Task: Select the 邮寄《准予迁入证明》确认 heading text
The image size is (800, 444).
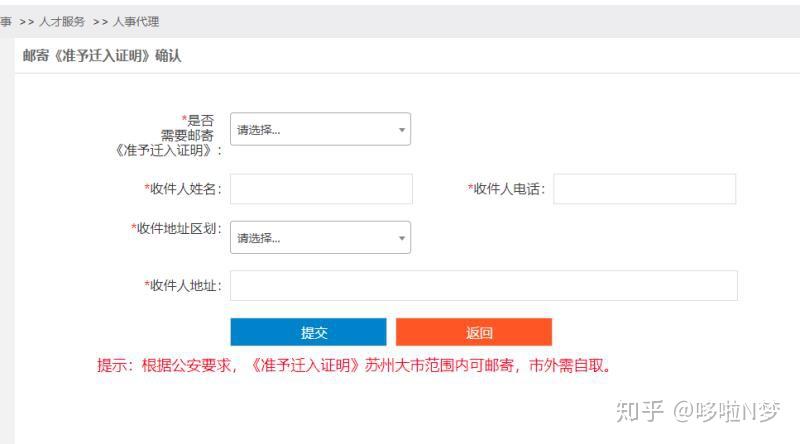Action: tap(102, 56)
